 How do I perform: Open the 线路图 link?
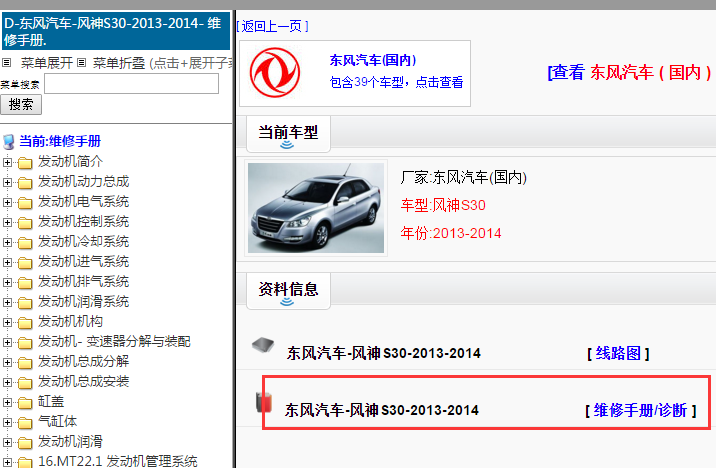tap(618, 353)
